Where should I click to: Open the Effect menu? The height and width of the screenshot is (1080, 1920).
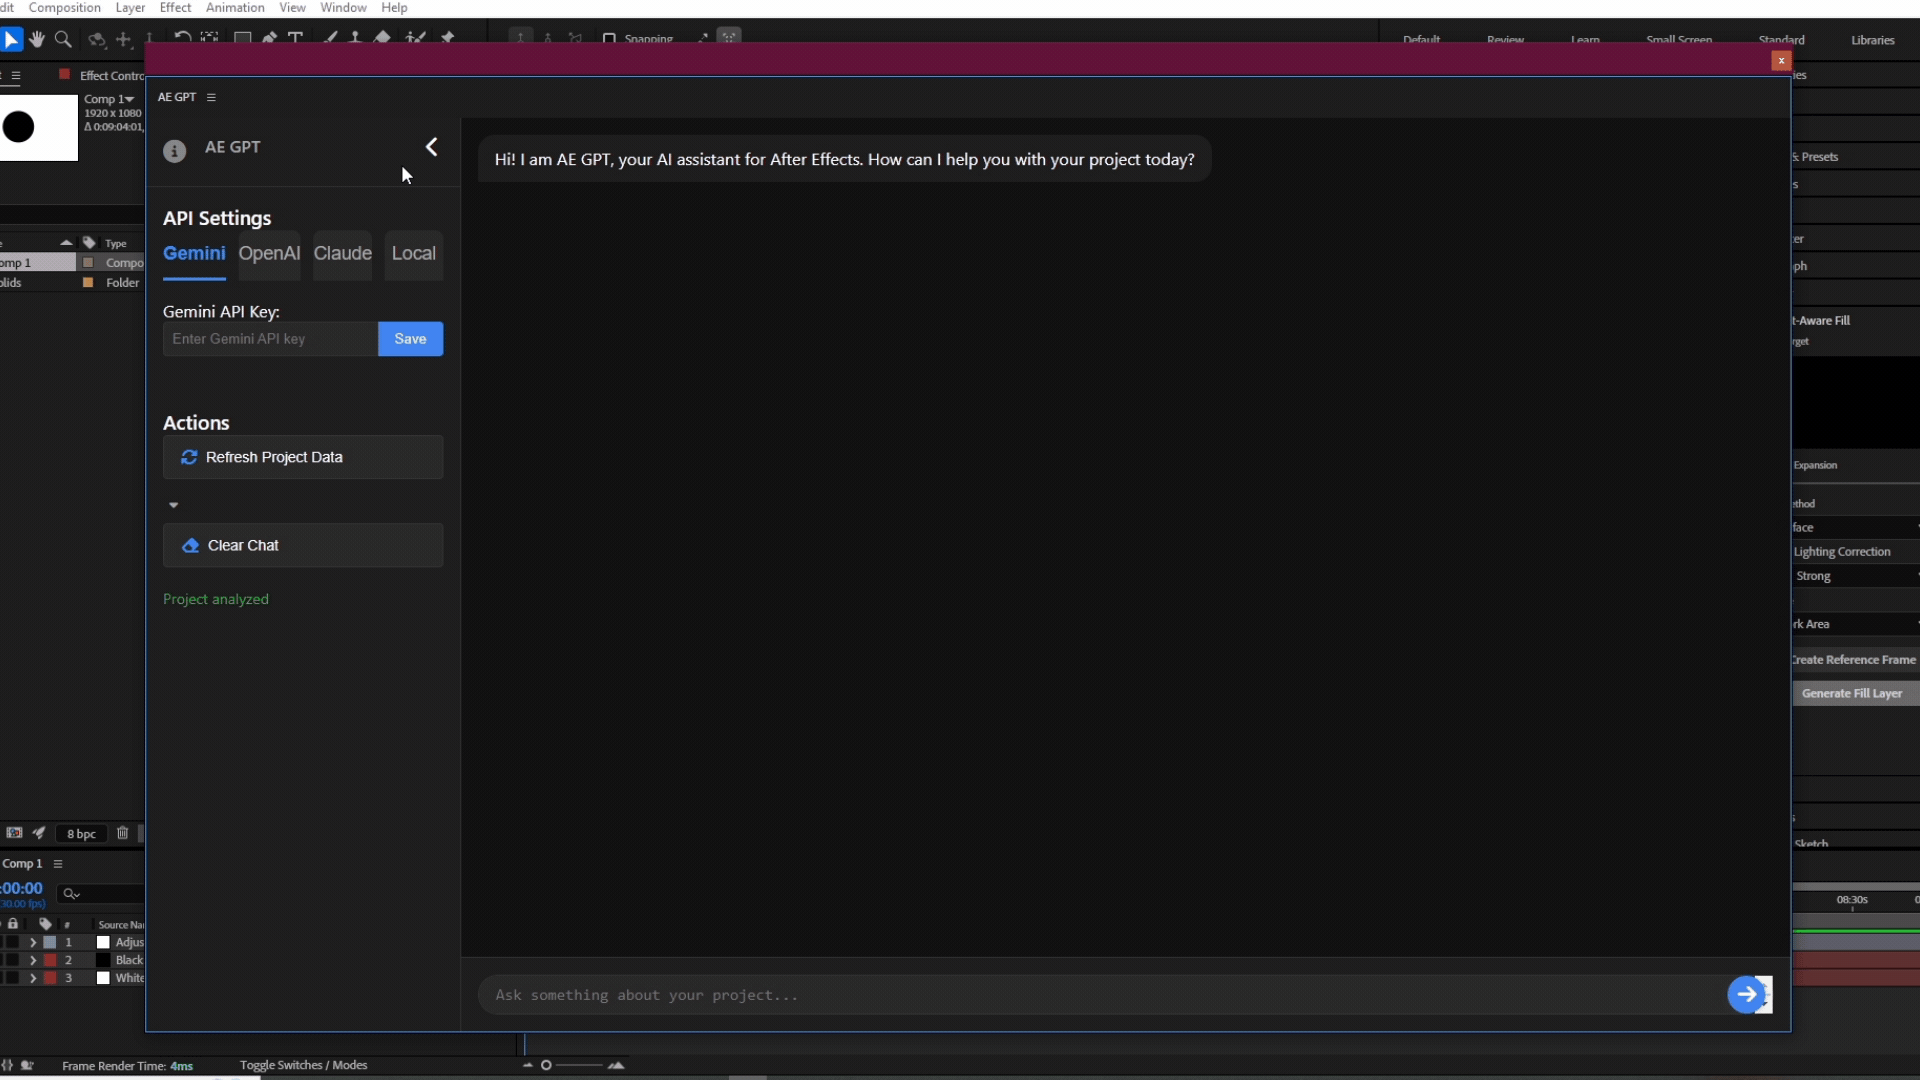coord(175,8)
